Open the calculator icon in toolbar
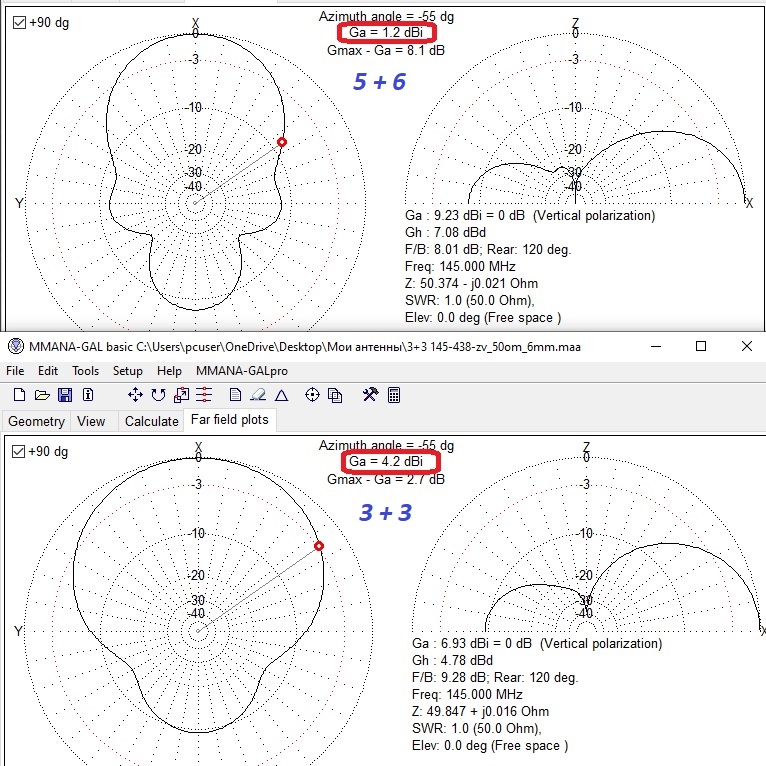 point(394,396)
